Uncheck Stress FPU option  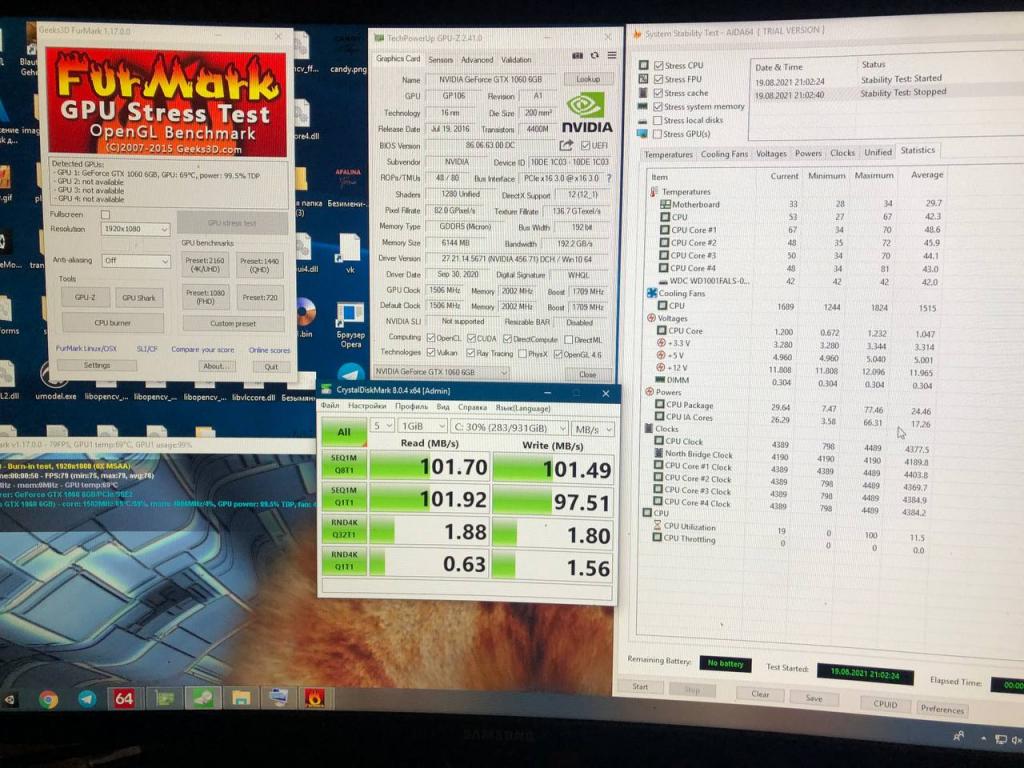(658, 79)
